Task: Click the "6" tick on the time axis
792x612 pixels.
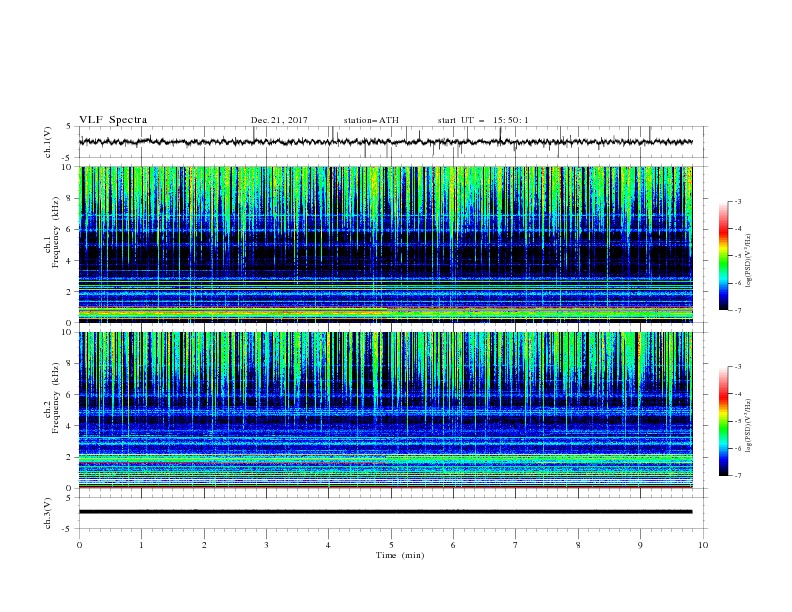Action: click(453, 545)
